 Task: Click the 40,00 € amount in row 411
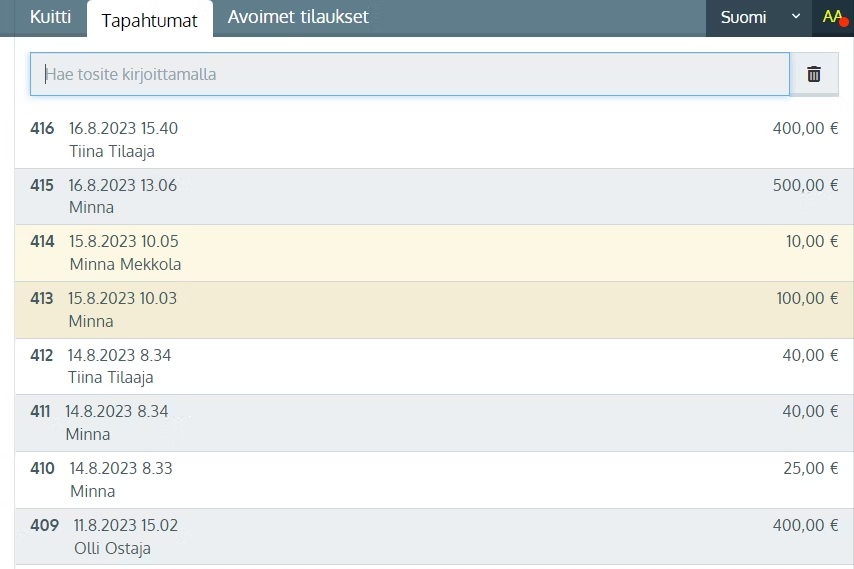click(810, 411)
